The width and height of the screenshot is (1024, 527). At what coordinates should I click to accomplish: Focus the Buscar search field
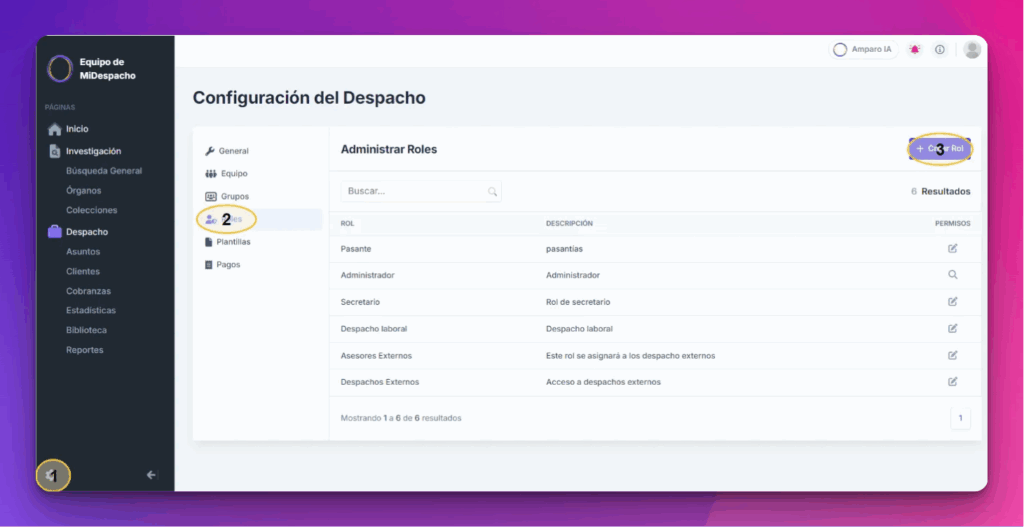coord(421,191)
